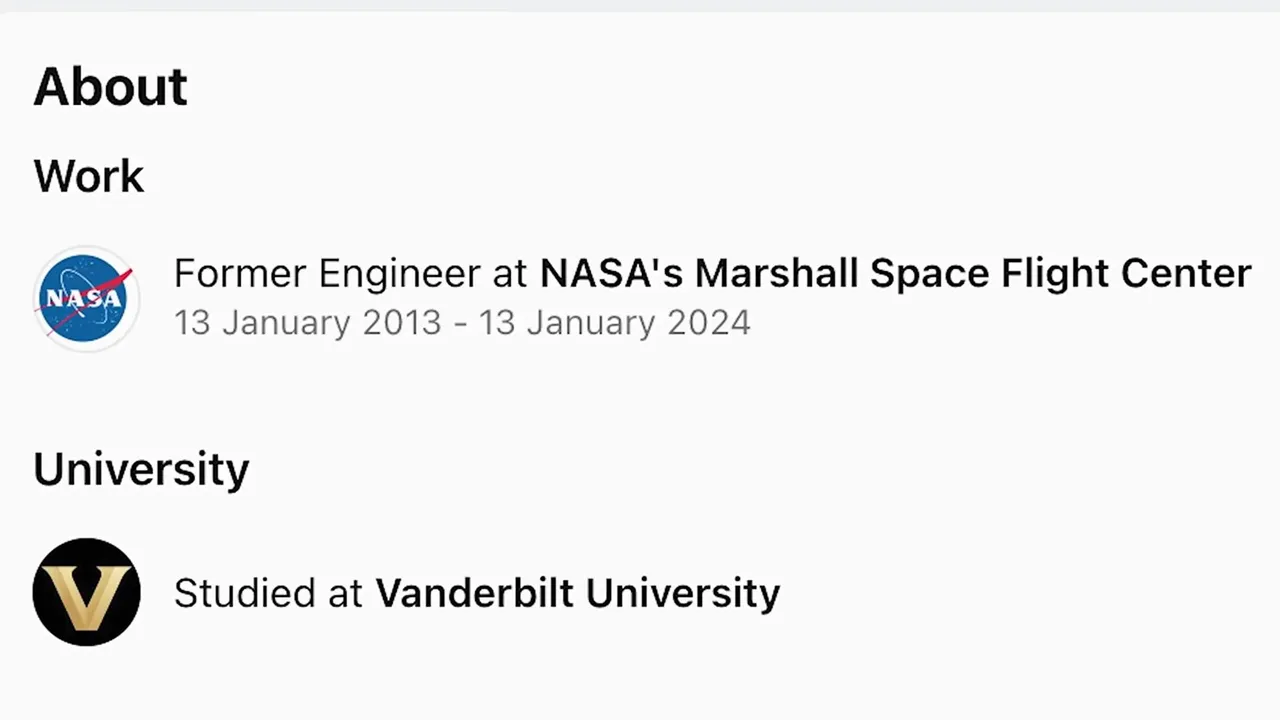Select the University section heading
Viewport: 1280px width, 720px height.
(141, 469)
